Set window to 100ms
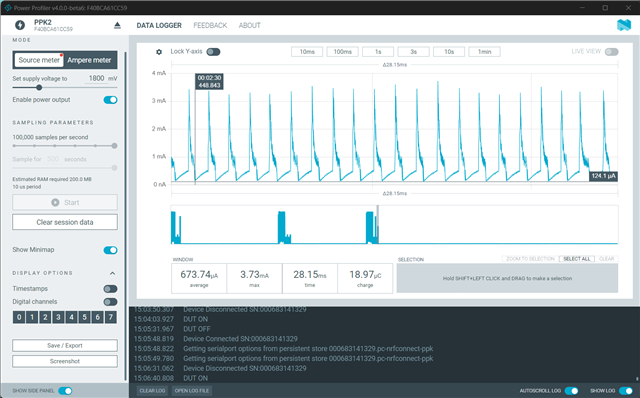 [342, 52]
